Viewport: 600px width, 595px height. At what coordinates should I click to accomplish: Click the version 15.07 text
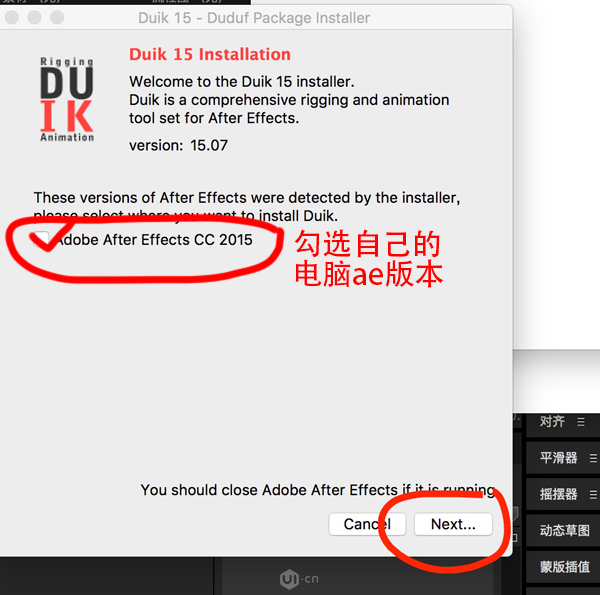(x=178, y=145)
